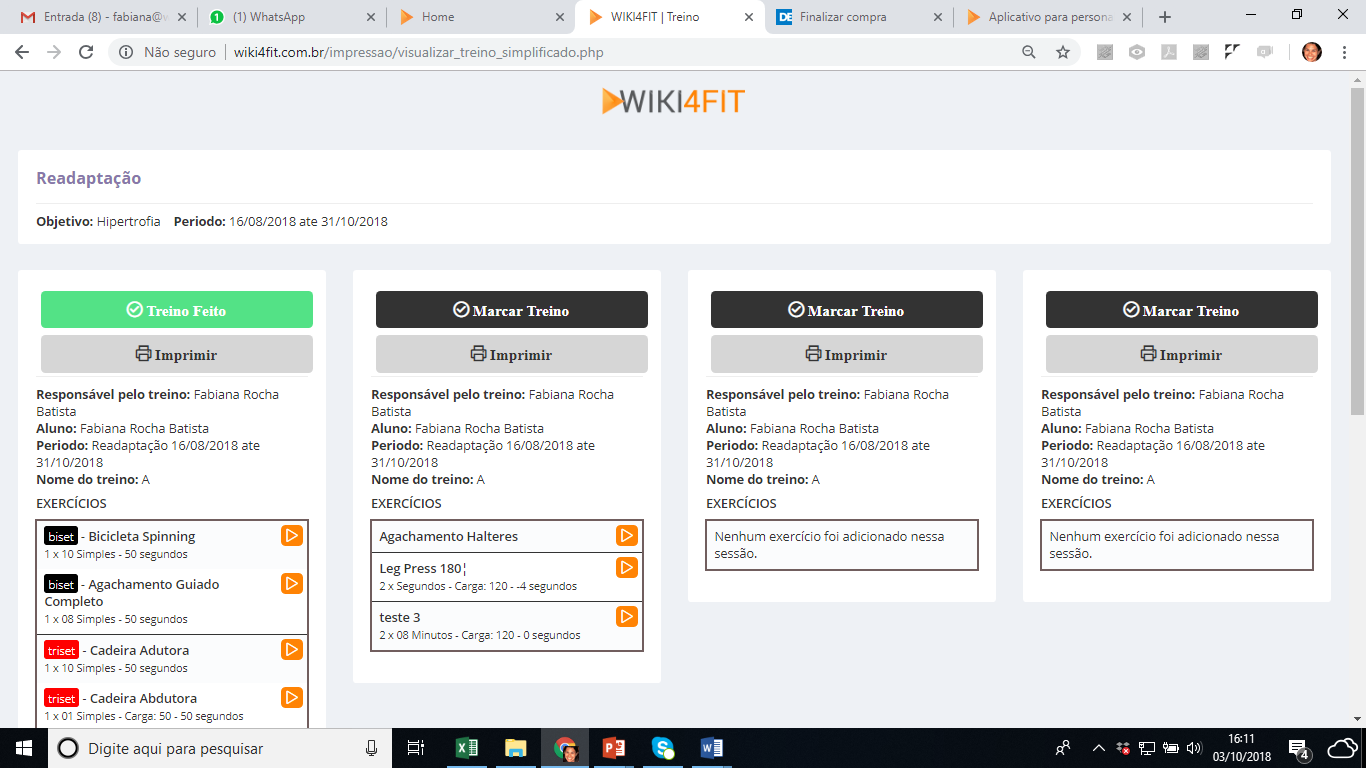Viewport: 1366px width, 768px height.
Task: Open the zoom magnifier in address bar
Action: (1029, 52)
